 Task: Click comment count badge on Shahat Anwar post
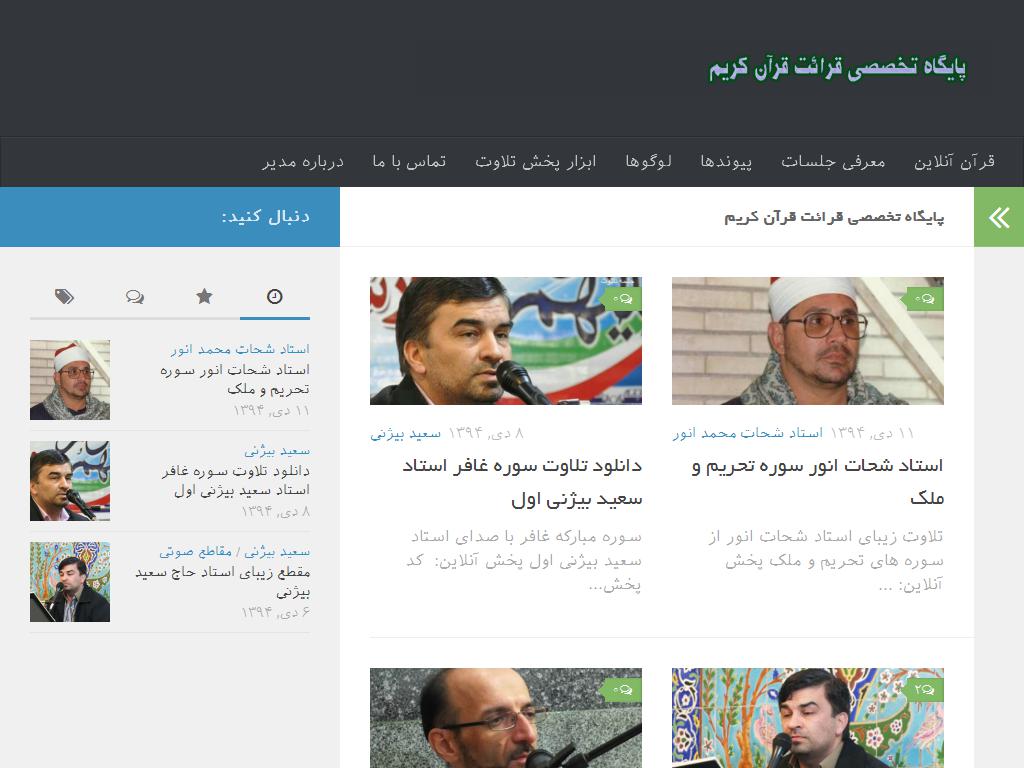tap(923, 298)
